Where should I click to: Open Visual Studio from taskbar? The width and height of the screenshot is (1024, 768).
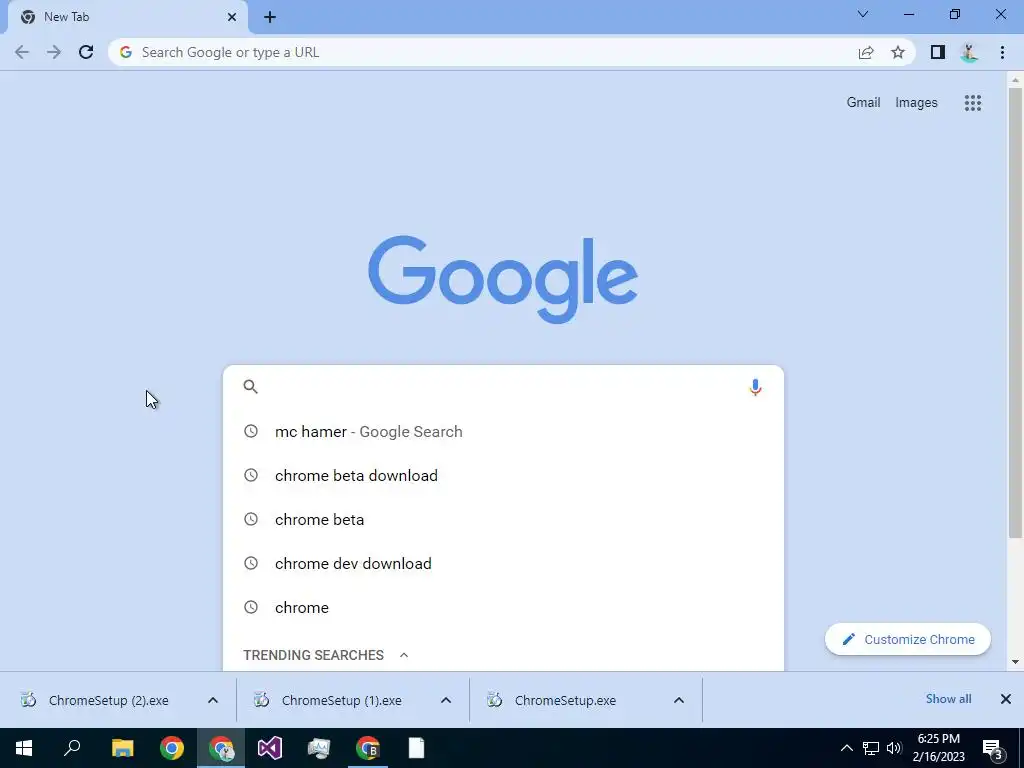click(269, 748)
